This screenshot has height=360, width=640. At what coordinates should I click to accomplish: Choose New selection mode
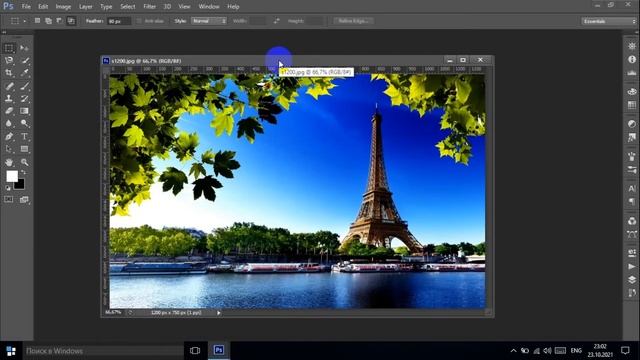[37, 21]
